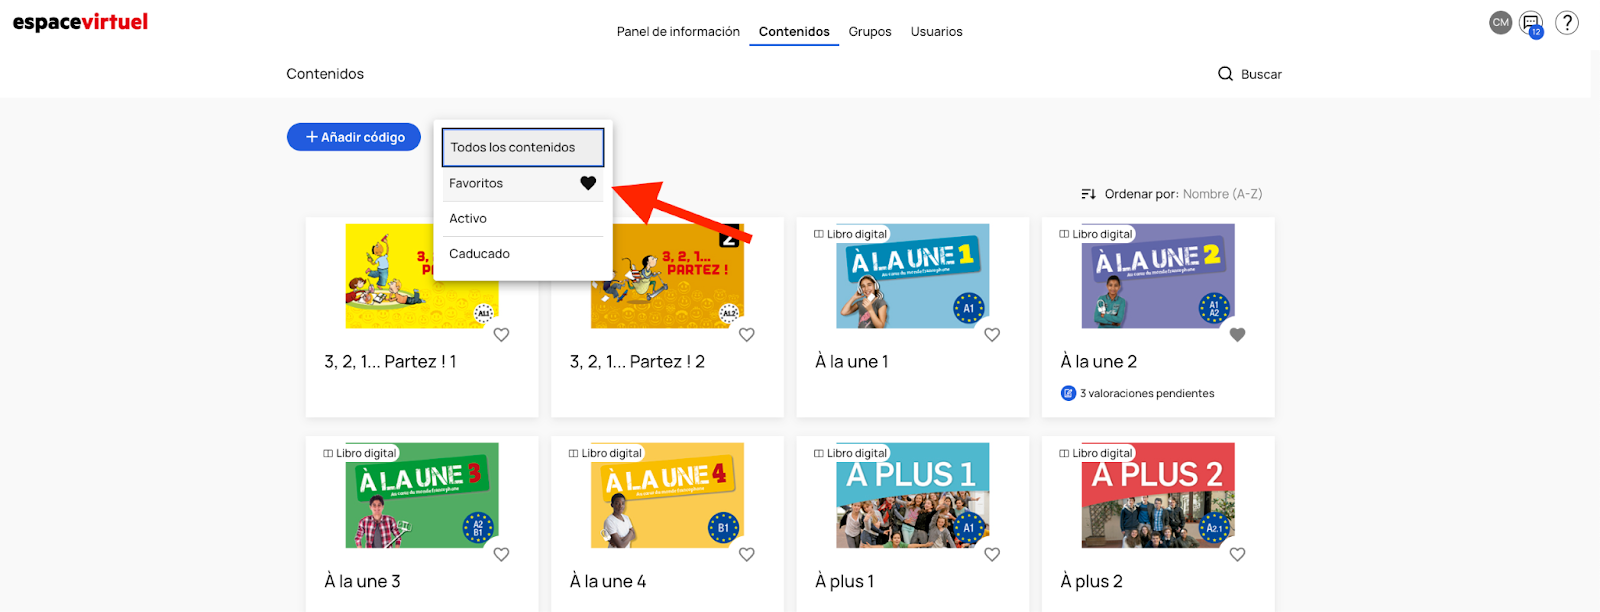Click the sort order icon
1600x612 pixels.
[1088, 194]
